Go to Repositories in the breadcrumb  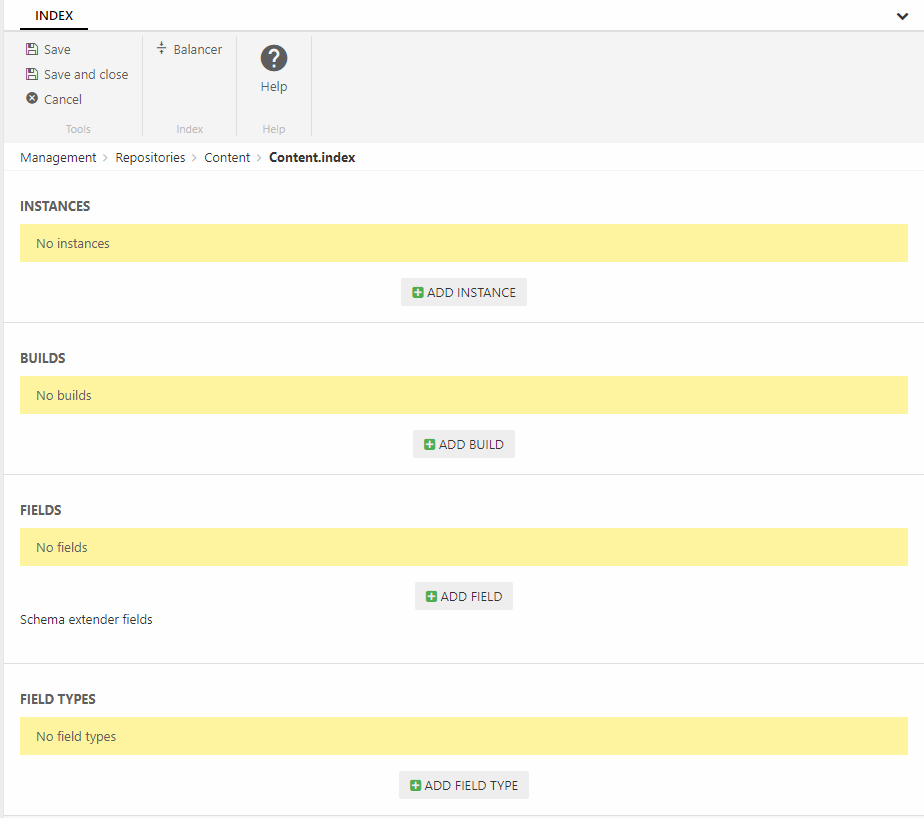(150, 157)
